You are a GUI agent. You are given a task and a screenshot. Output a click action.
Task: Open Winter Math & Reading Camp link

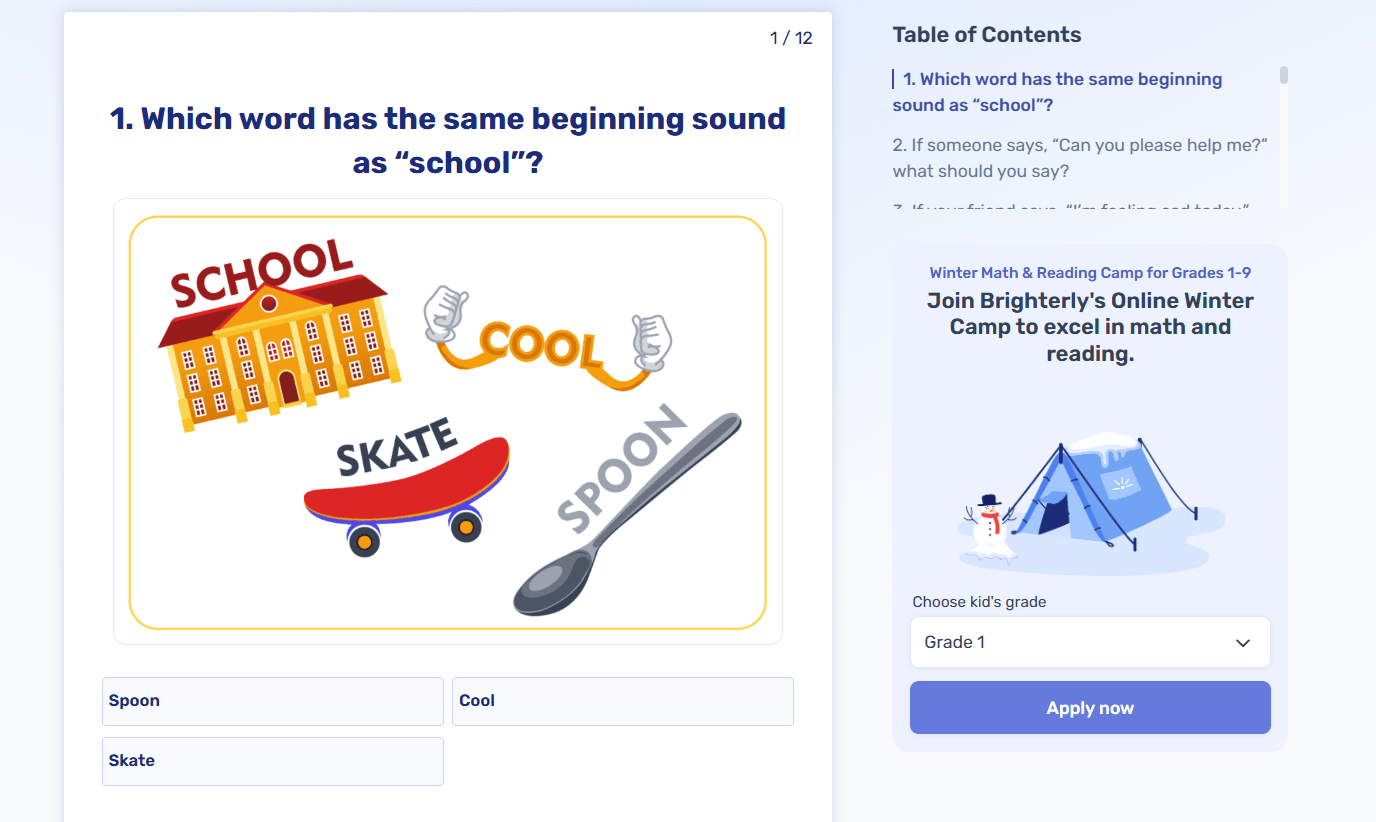pos(1090,273)
